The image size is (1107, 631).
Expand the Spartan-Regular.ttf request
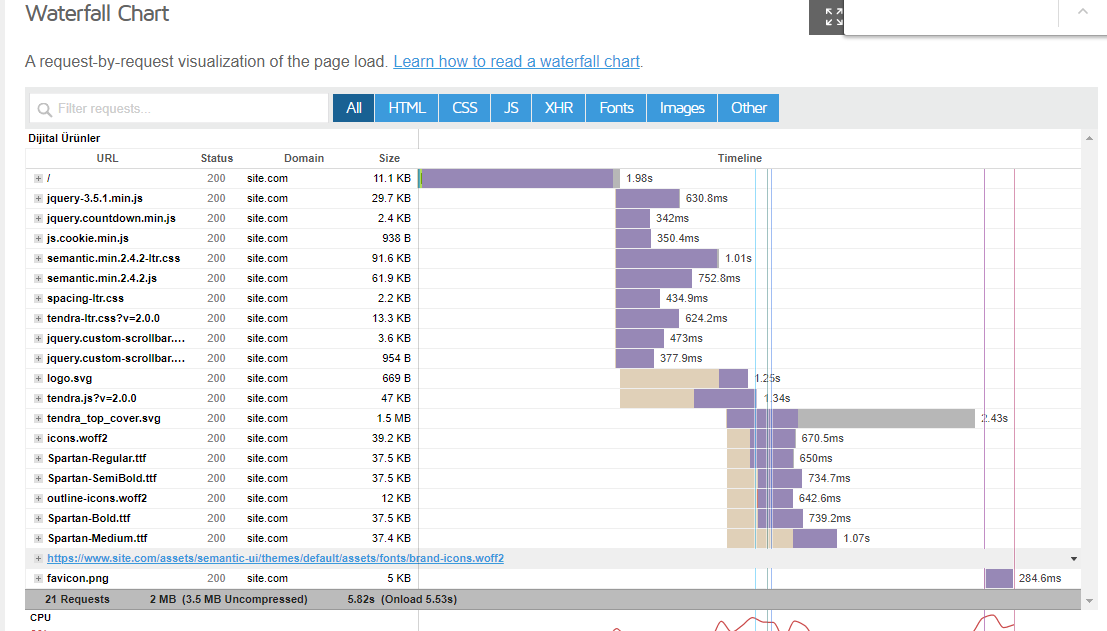38,458
